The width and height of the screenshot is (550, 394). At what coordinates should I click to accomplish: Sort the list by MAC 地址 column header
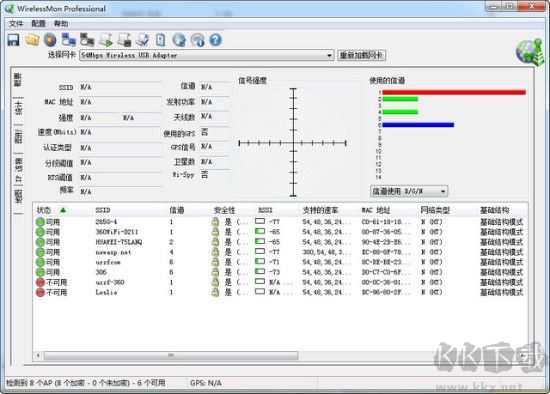pos(376,210)
